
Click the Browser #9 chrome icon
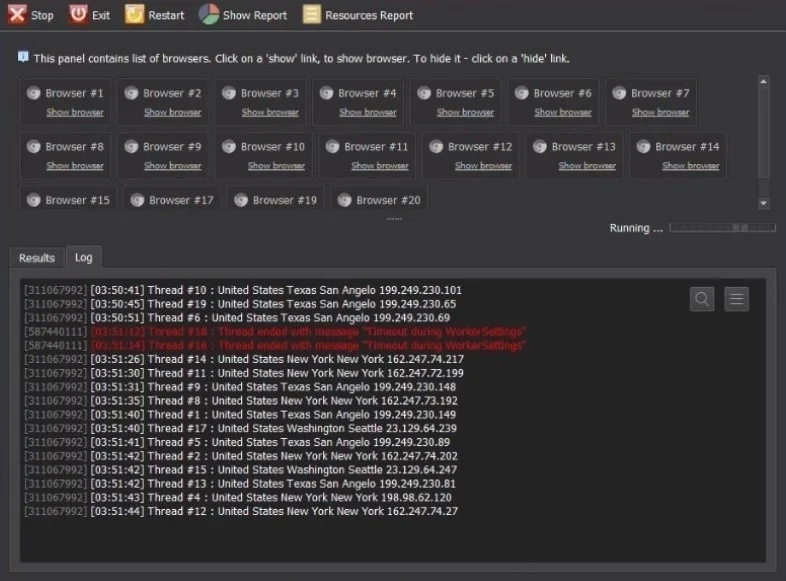131,146
